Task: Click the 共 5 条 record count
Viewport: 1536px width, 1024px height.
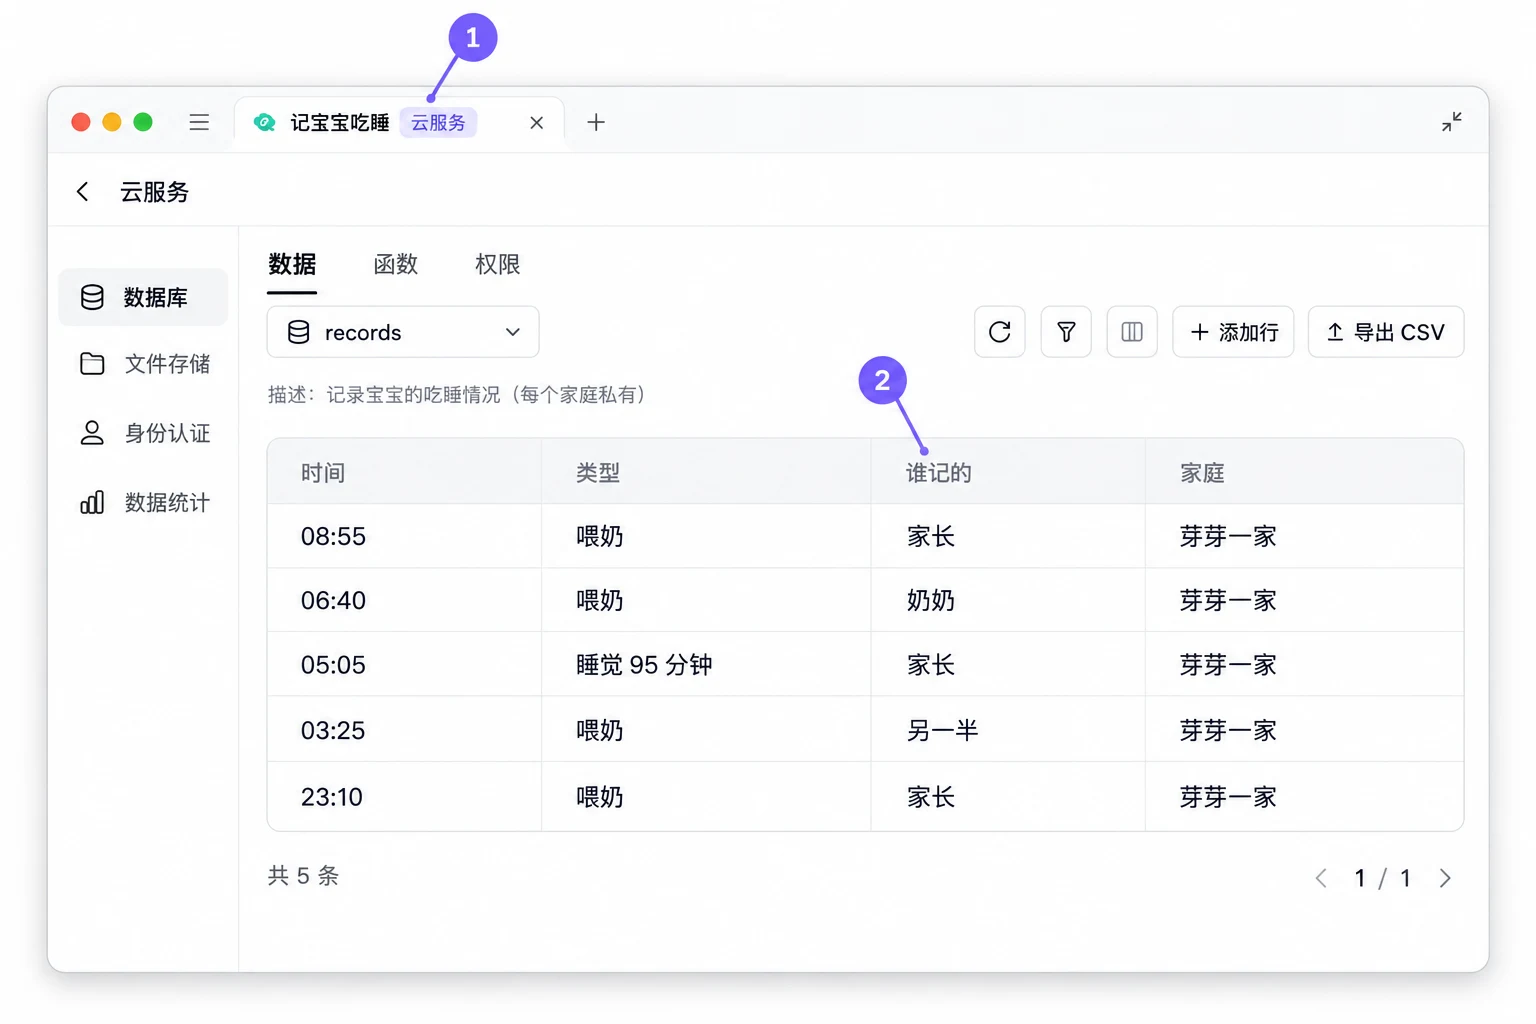Action: coord(303,876)
